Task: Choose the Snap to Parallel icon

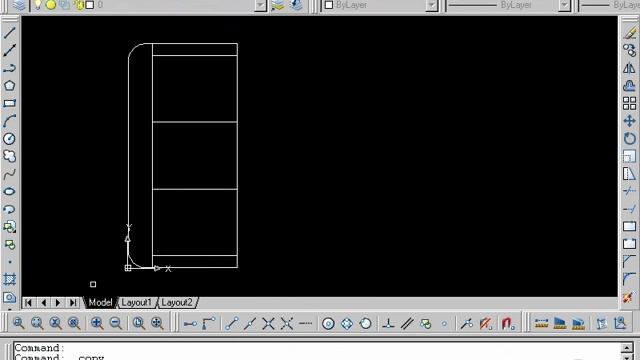Action: (x=407, y=324)
